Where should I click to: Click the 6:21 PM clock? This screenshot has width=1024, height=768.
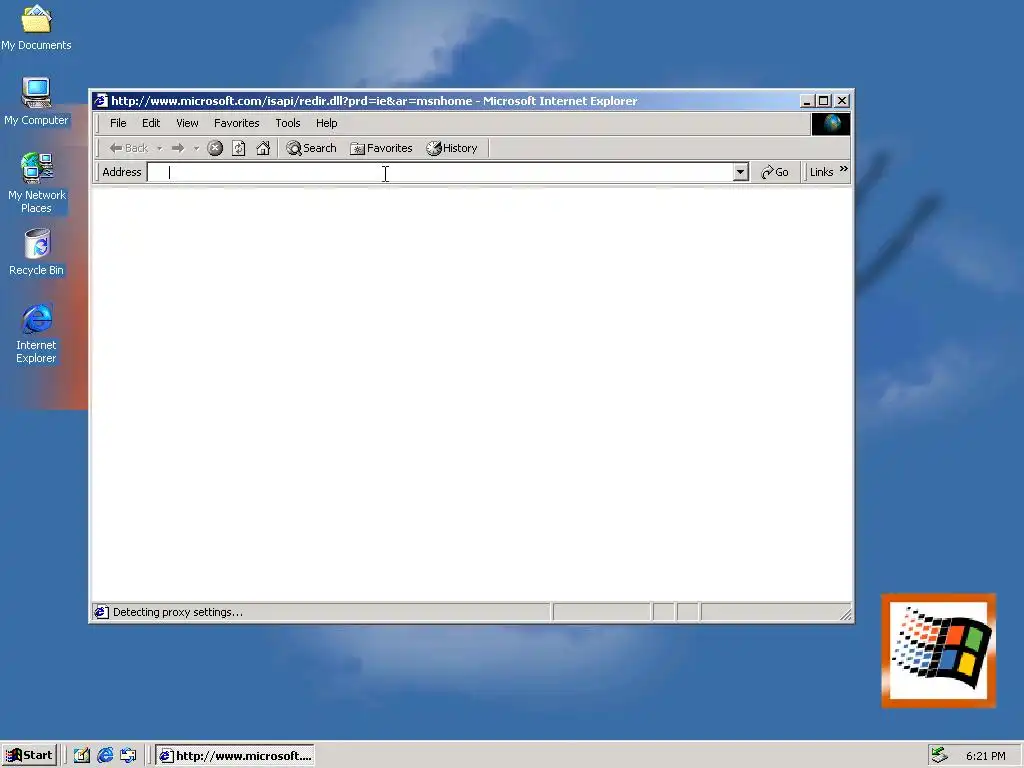click(985, 756)
